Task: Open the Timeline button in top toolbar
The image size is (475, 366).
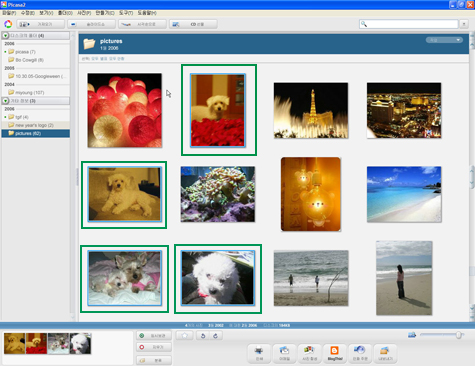Action: 142,24
